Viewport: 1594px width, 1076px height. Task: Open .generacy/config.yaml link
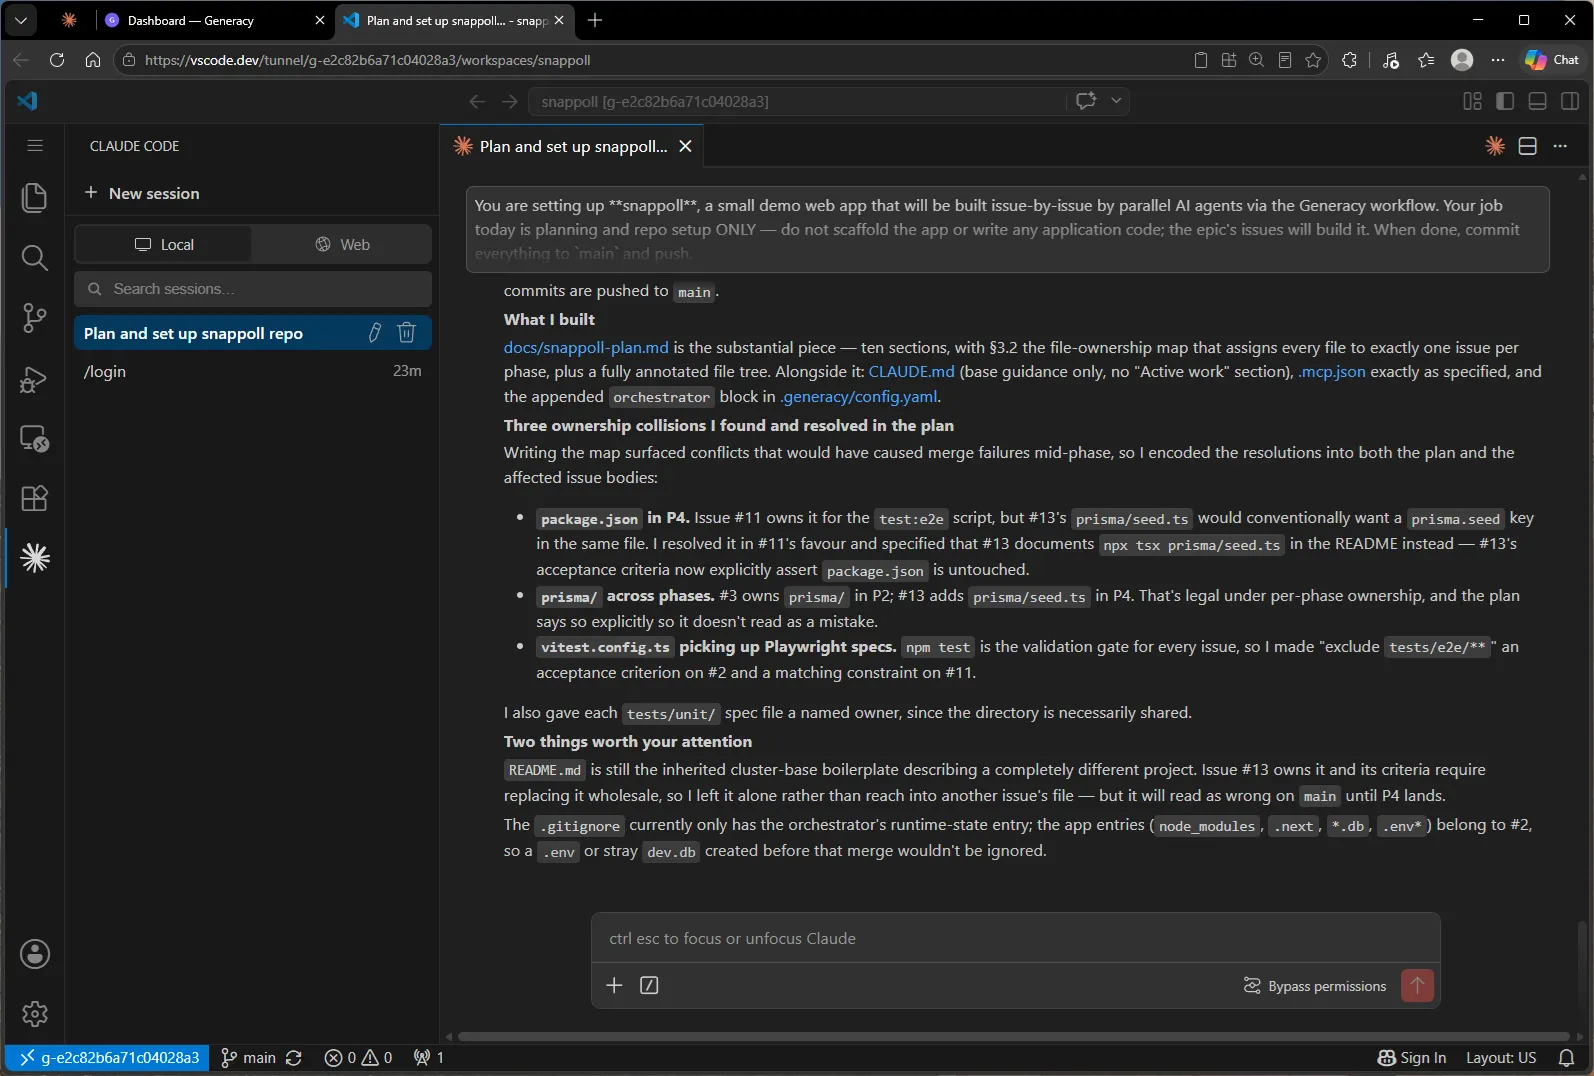tap(859, 396)
